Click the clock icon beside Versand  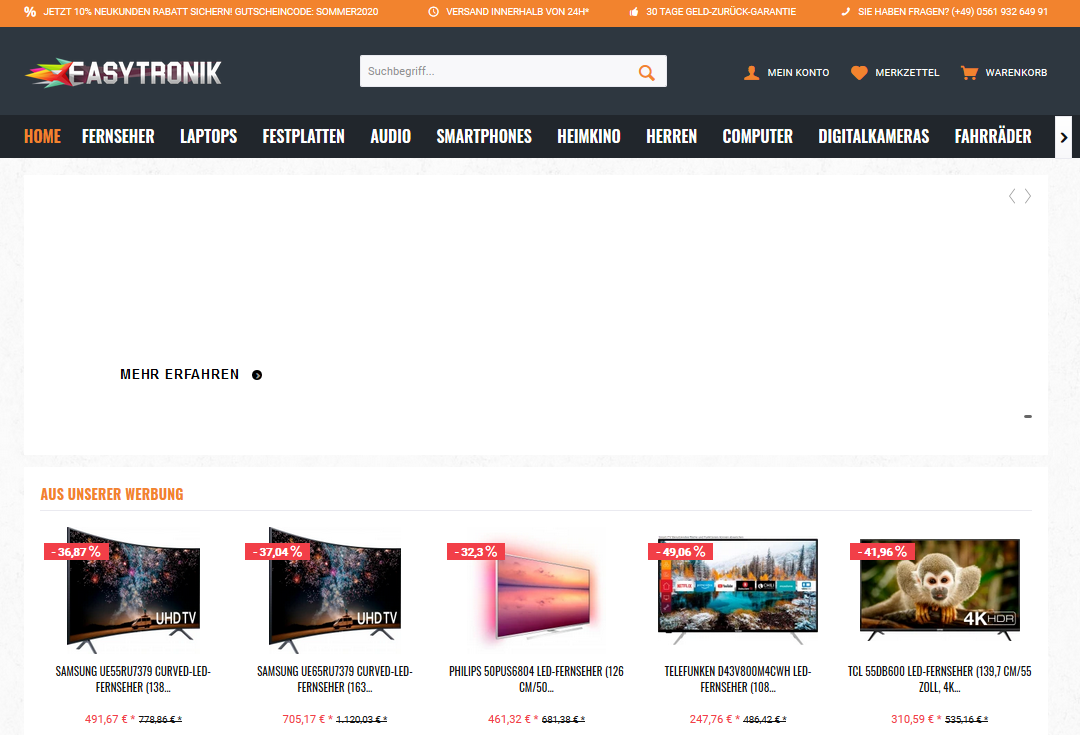pos(433,12)
